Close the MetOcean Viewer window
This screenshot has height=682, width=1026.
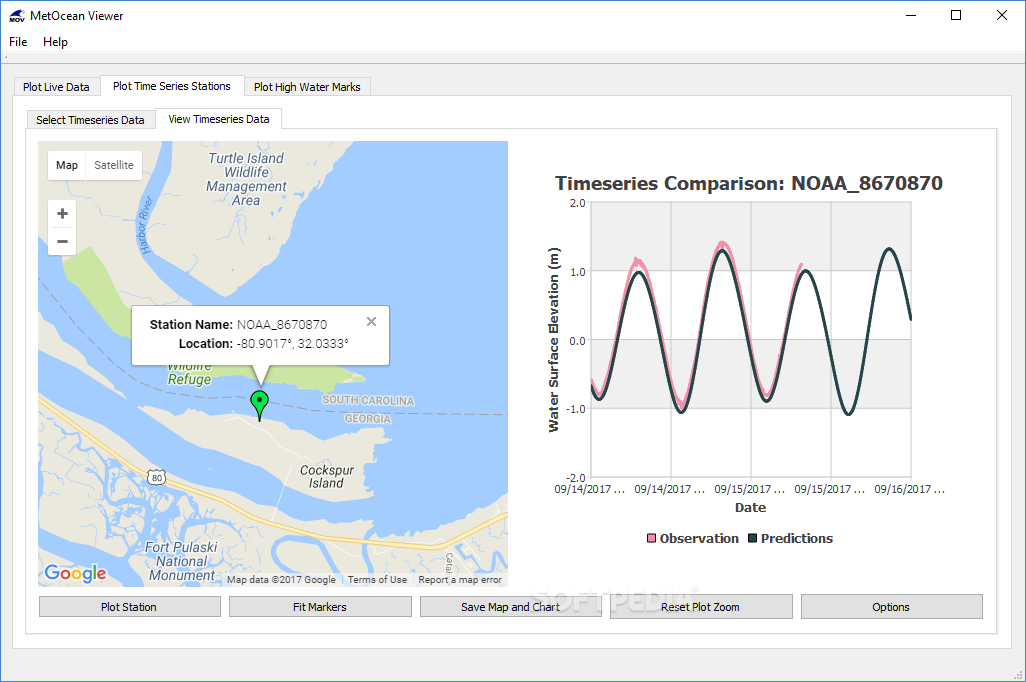[1002, 15]
